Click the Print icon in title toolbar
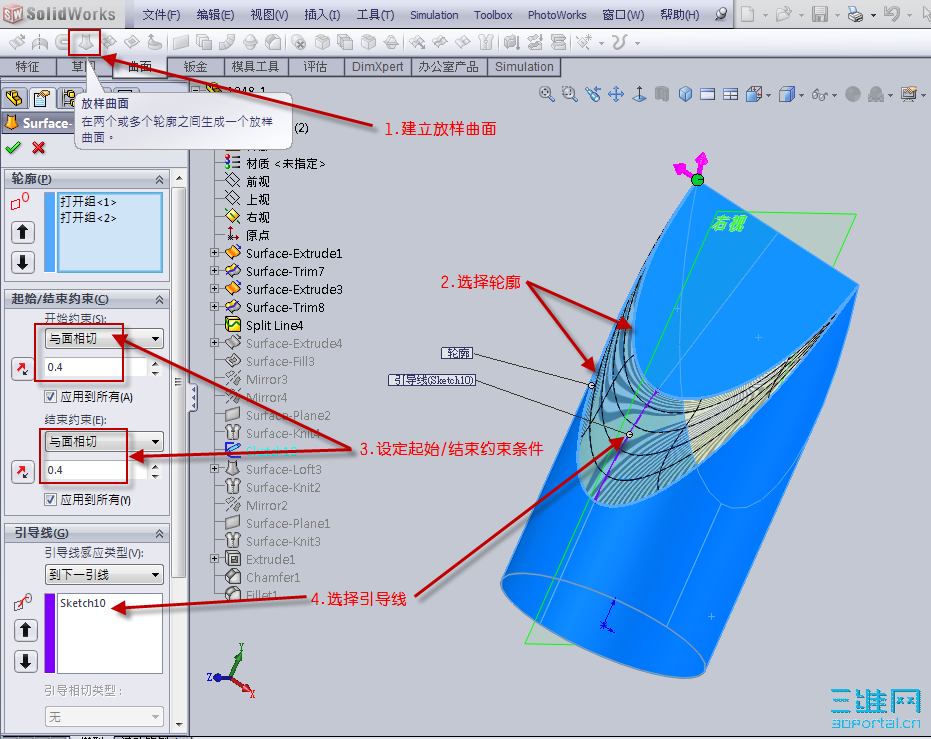Image resolution: width=931 pixels, height=739 pixels. tap(855, 14)
